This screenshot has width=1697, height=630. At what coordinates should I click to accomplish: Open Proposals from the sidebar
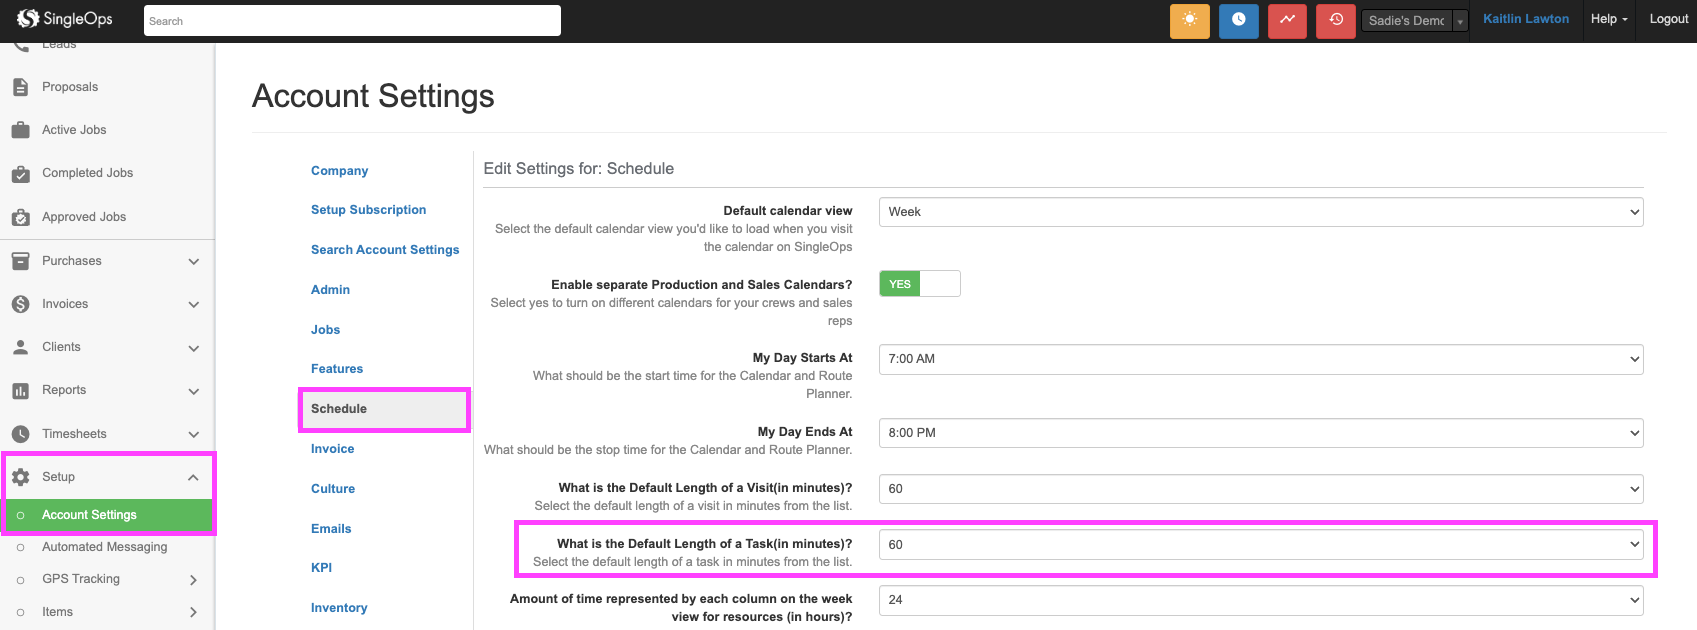[x=69, y=87]
